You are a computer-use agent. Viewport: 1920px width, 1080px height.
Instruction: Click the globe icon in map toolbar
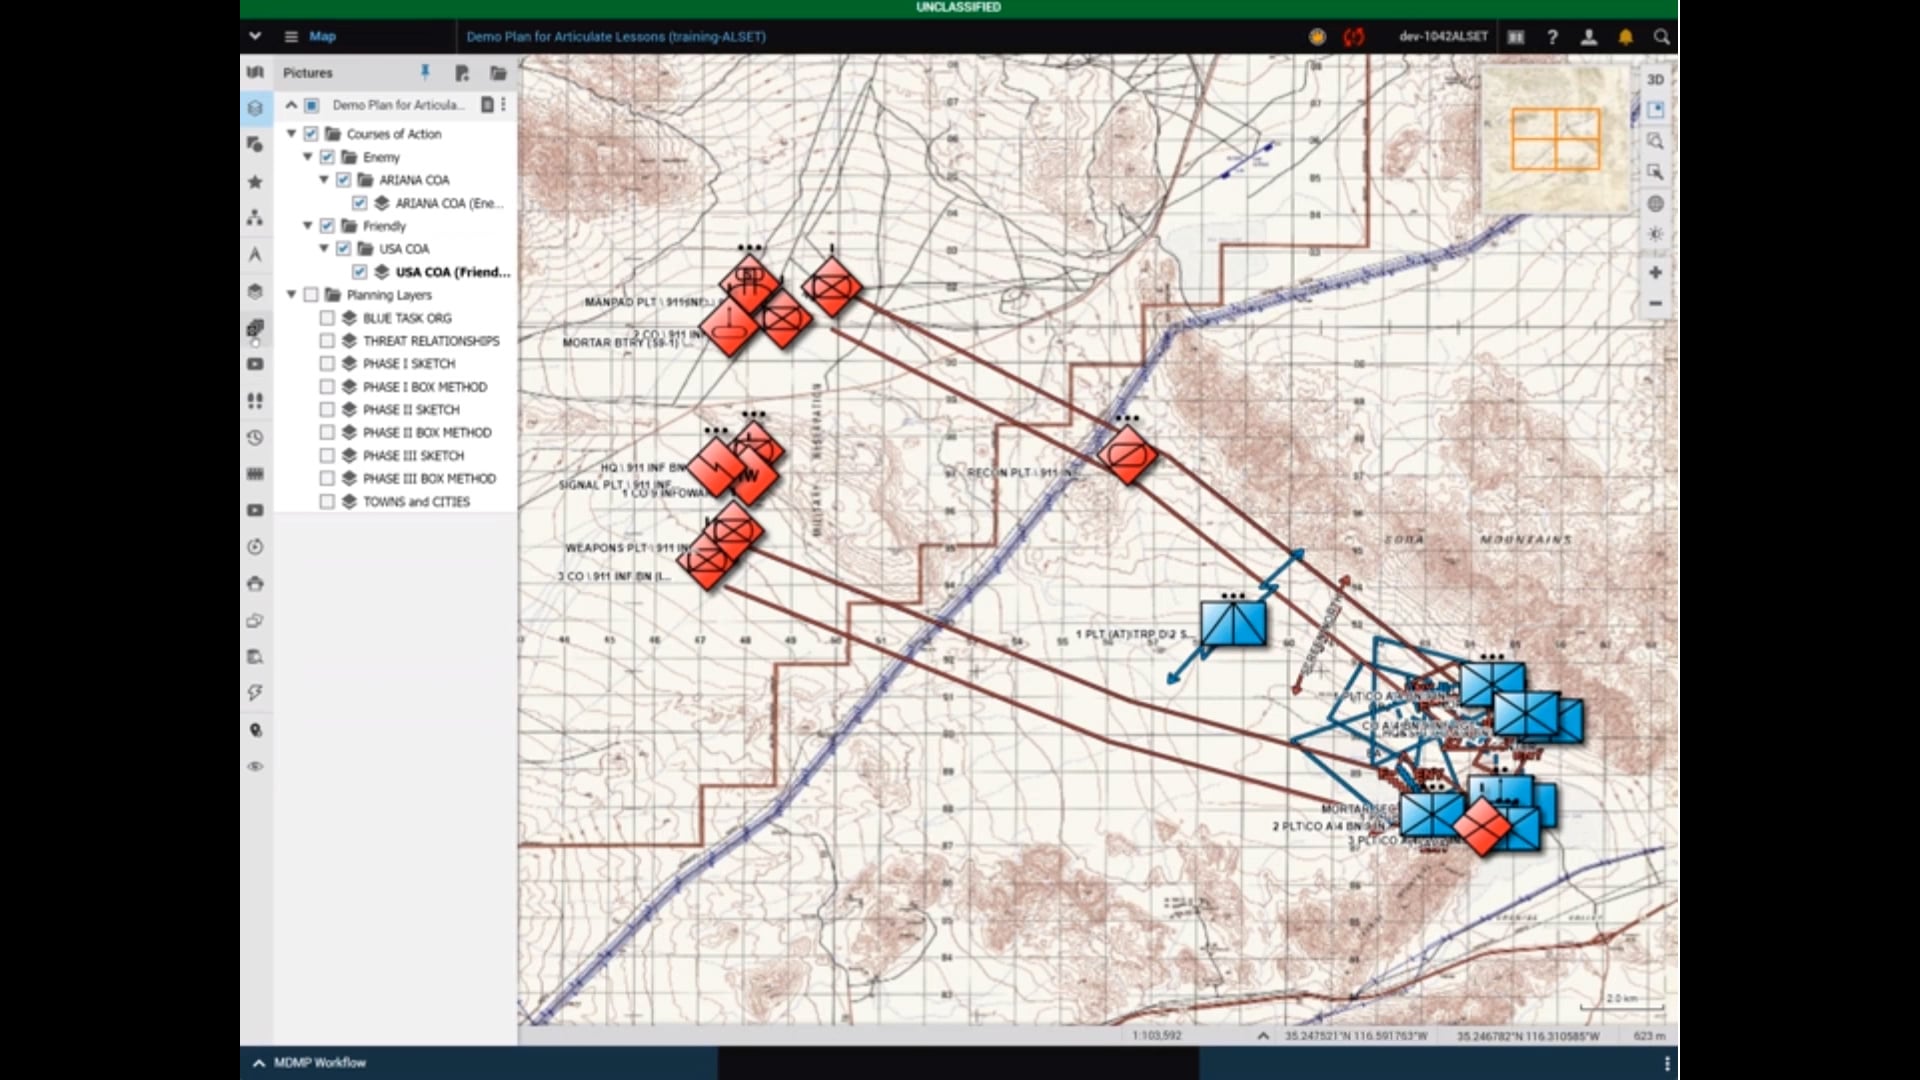coord(1655,203)
